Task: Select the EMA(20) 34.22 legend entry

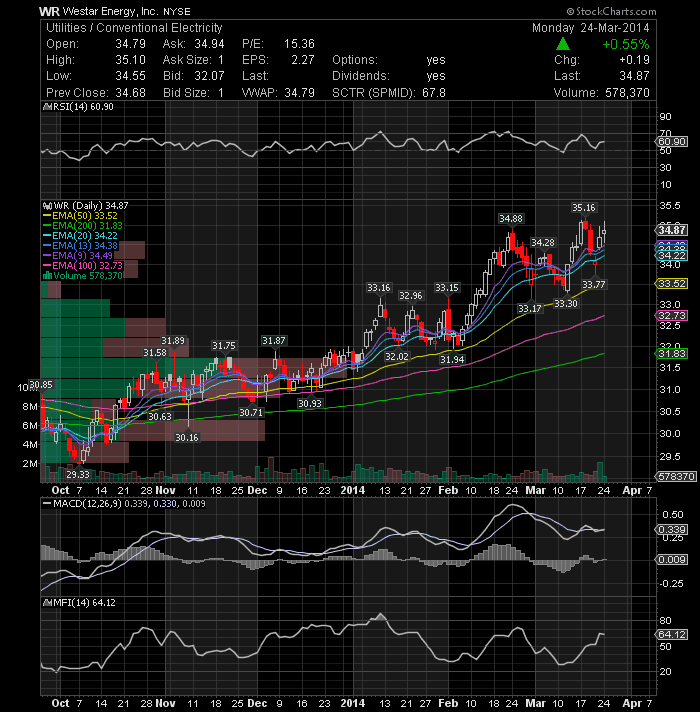Action: click(x=80, y=236)
